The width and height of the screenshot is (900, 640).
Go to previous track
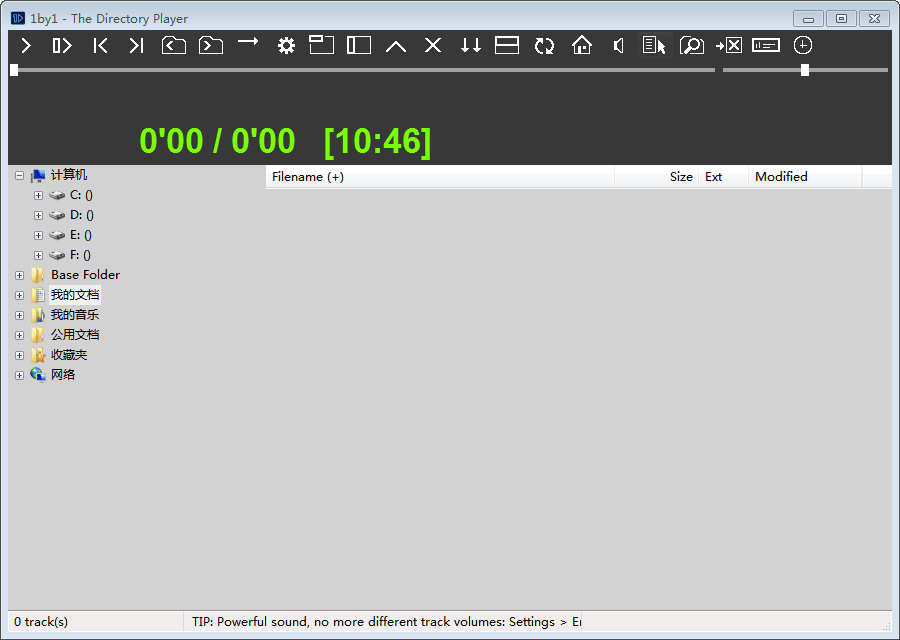[x=100, y=45]
